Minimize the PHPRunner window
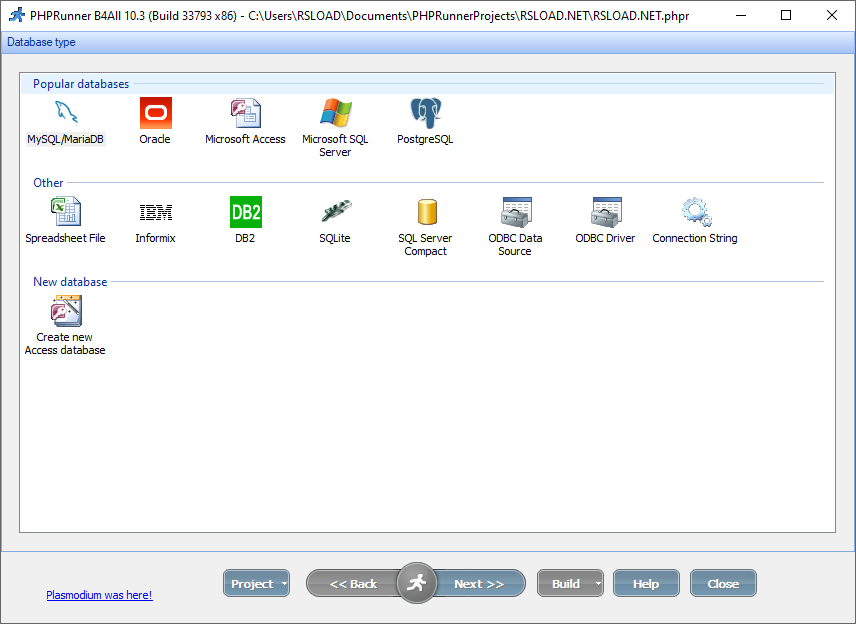This screenshot has height=624, width=856. [741, 15]
